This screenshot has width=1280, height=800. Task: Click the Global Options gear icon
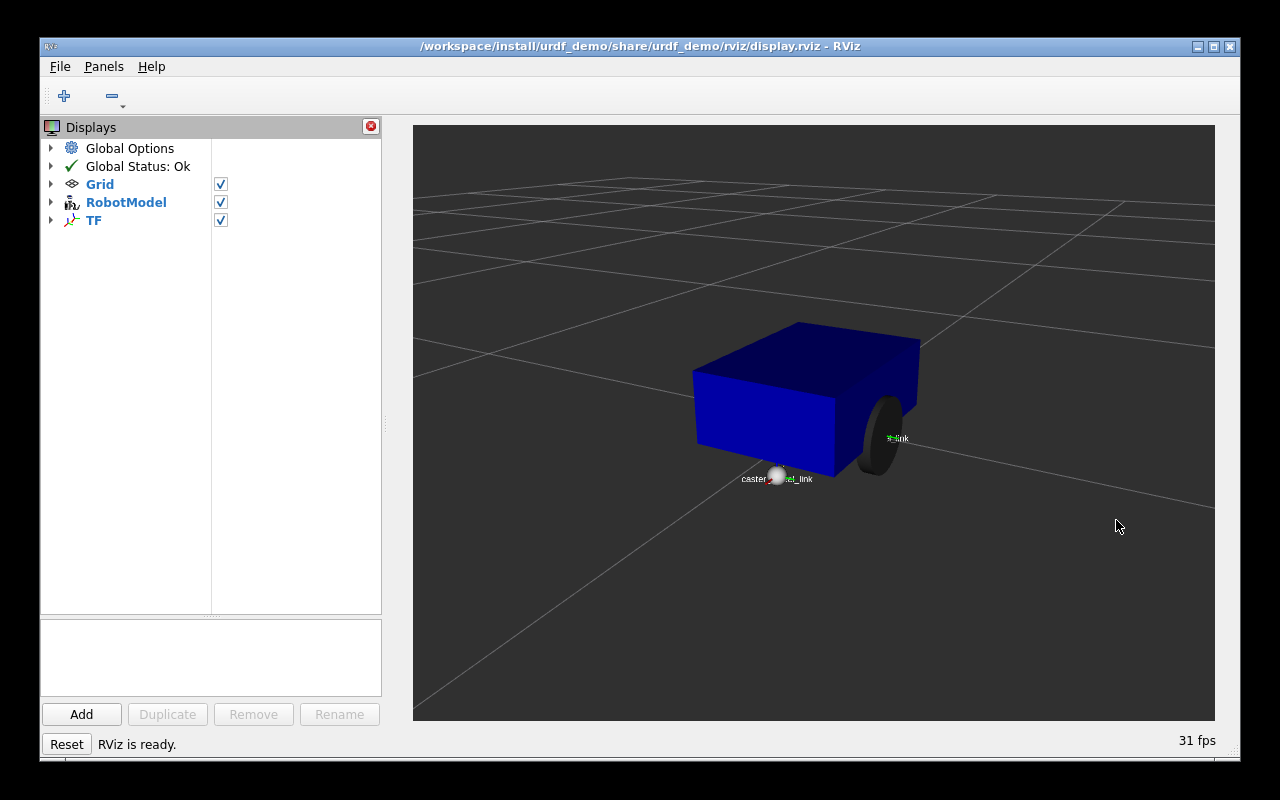pyautogui.click(x=72, y=148)
